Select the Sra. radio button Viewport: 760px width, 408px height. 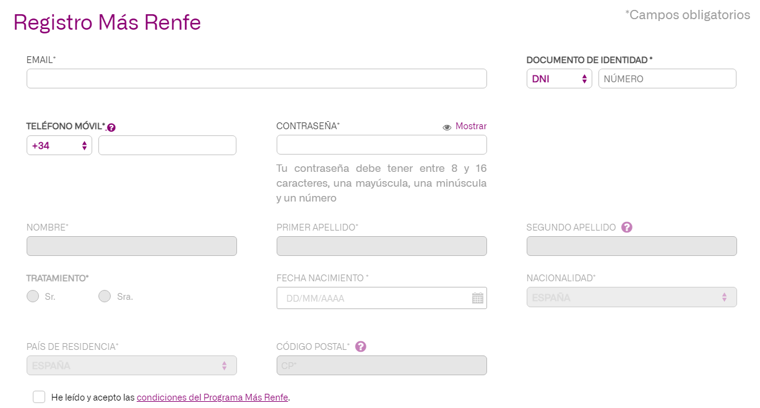[104, 296]
